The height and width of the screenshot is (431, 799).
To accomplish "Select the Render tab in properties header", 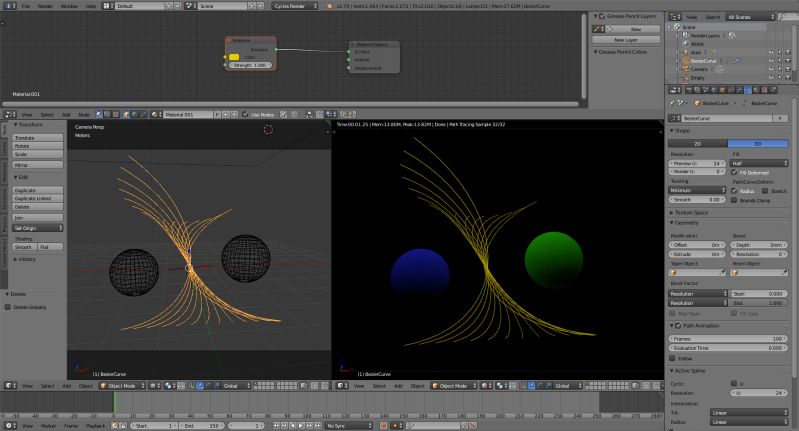I will coord(689,90).
